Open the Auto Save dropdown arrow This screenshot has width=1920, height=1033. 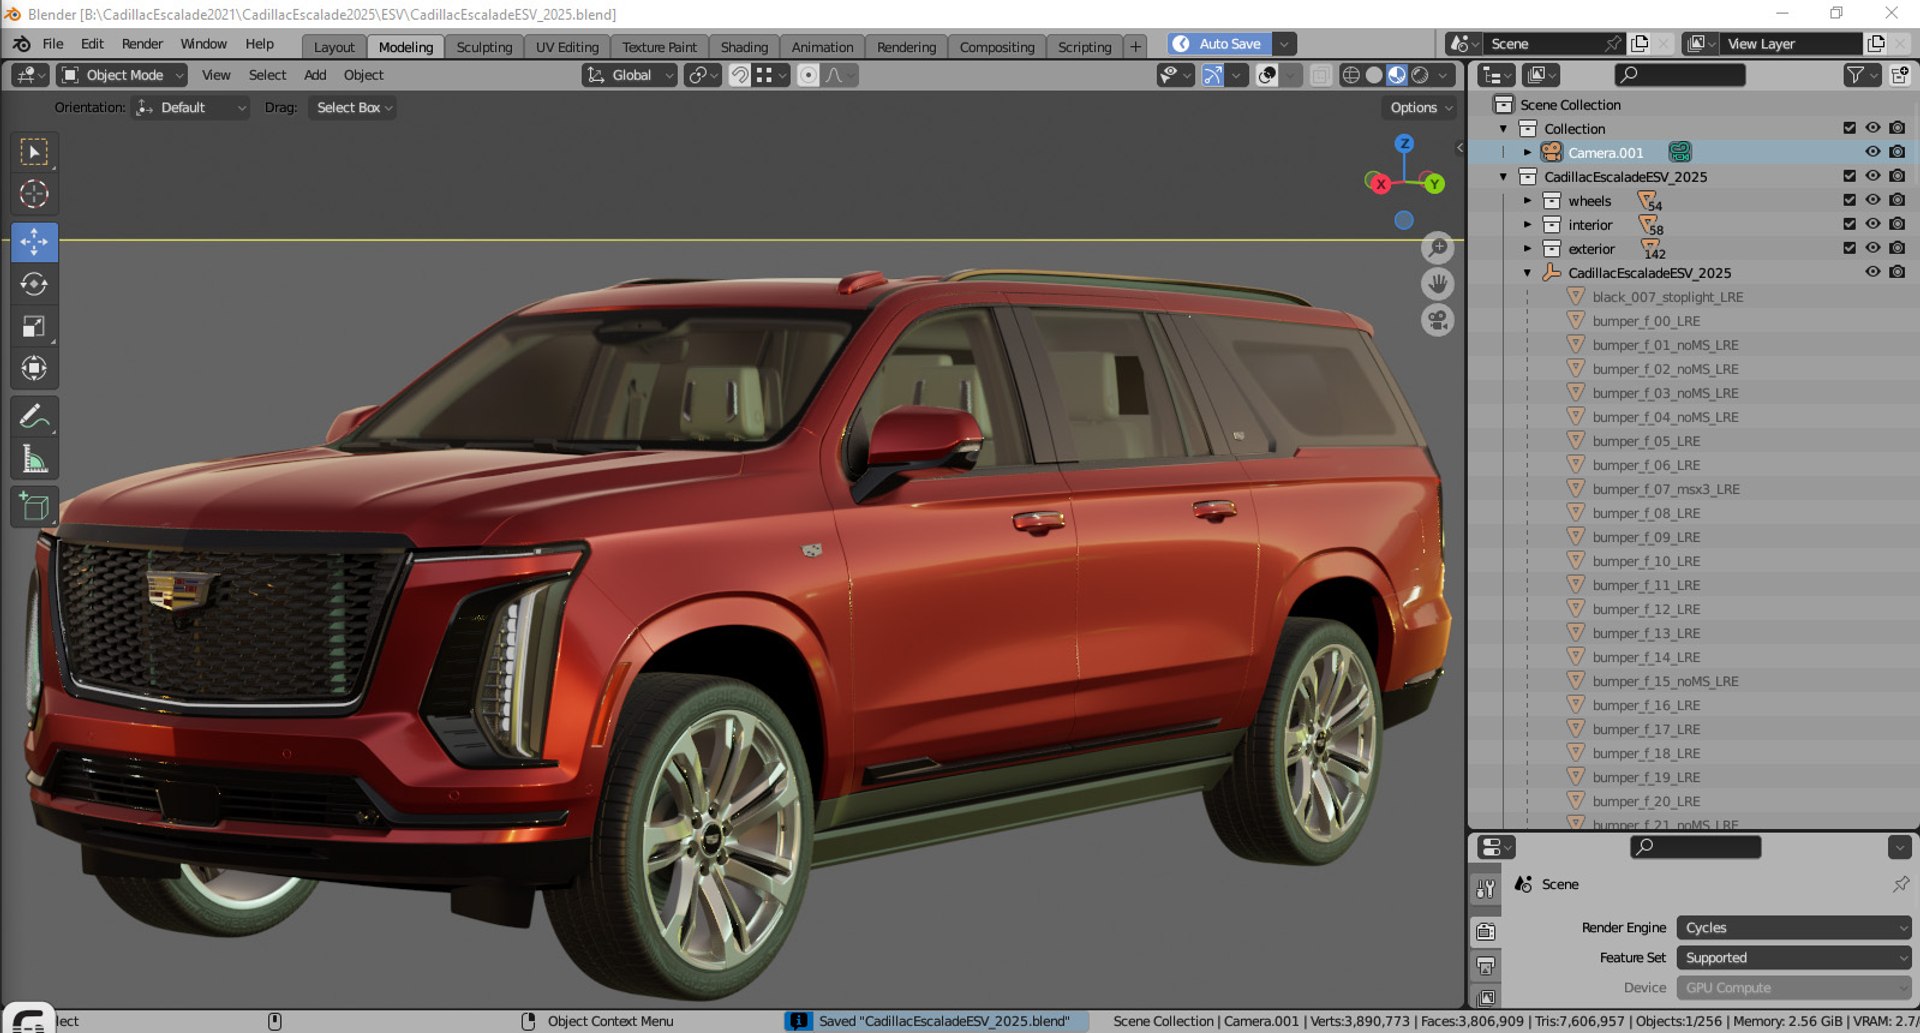(1285, 44)
